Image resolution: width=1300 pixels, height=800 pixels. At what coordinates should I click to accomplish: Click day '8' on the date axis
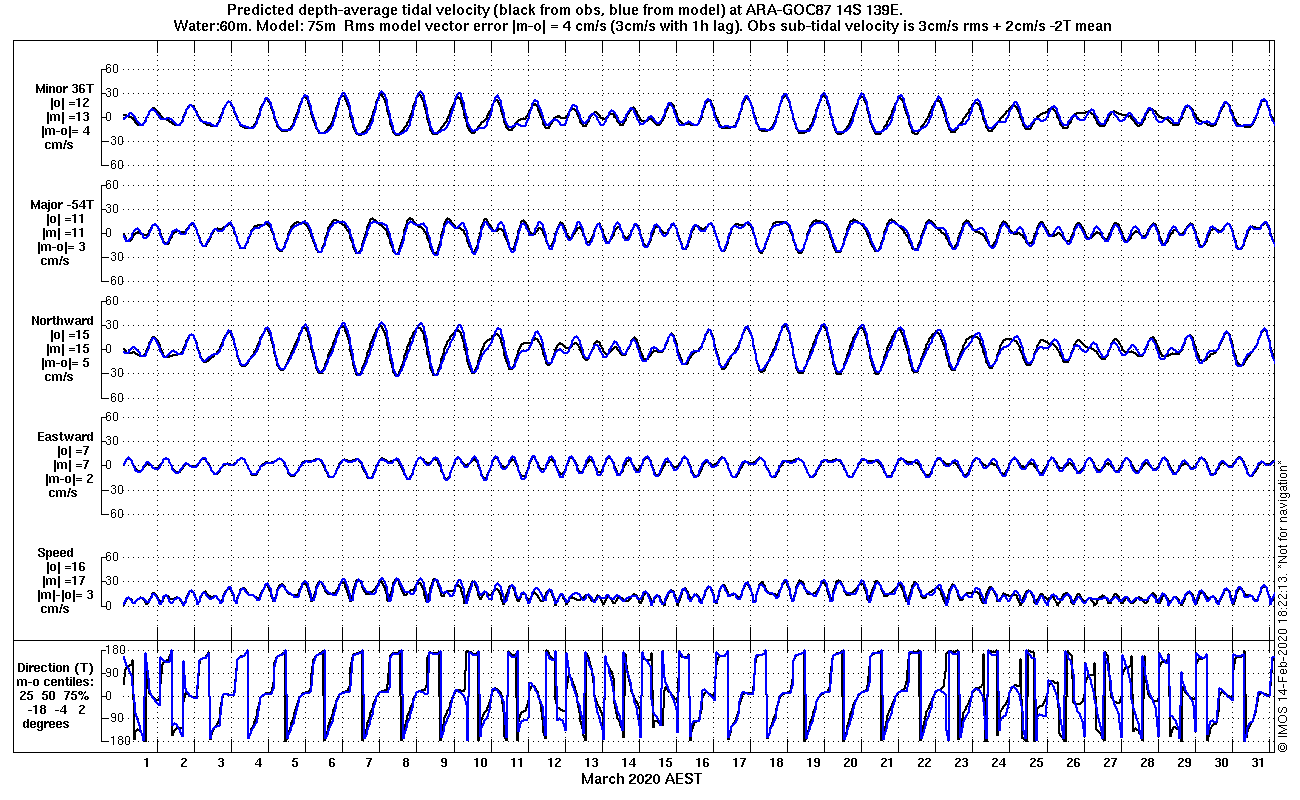click(x=406, y=763)
